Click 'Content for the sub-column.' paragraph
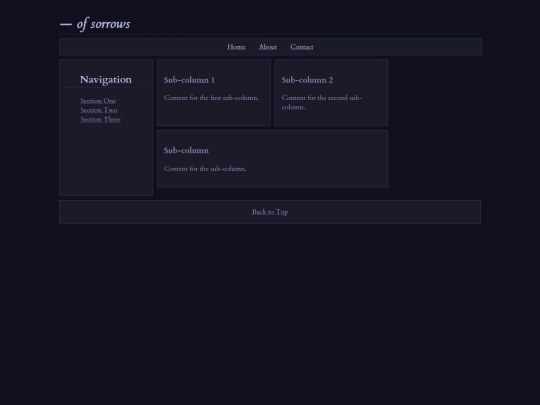The width and height of the screenshot is (540, 405). coord(205,169)
